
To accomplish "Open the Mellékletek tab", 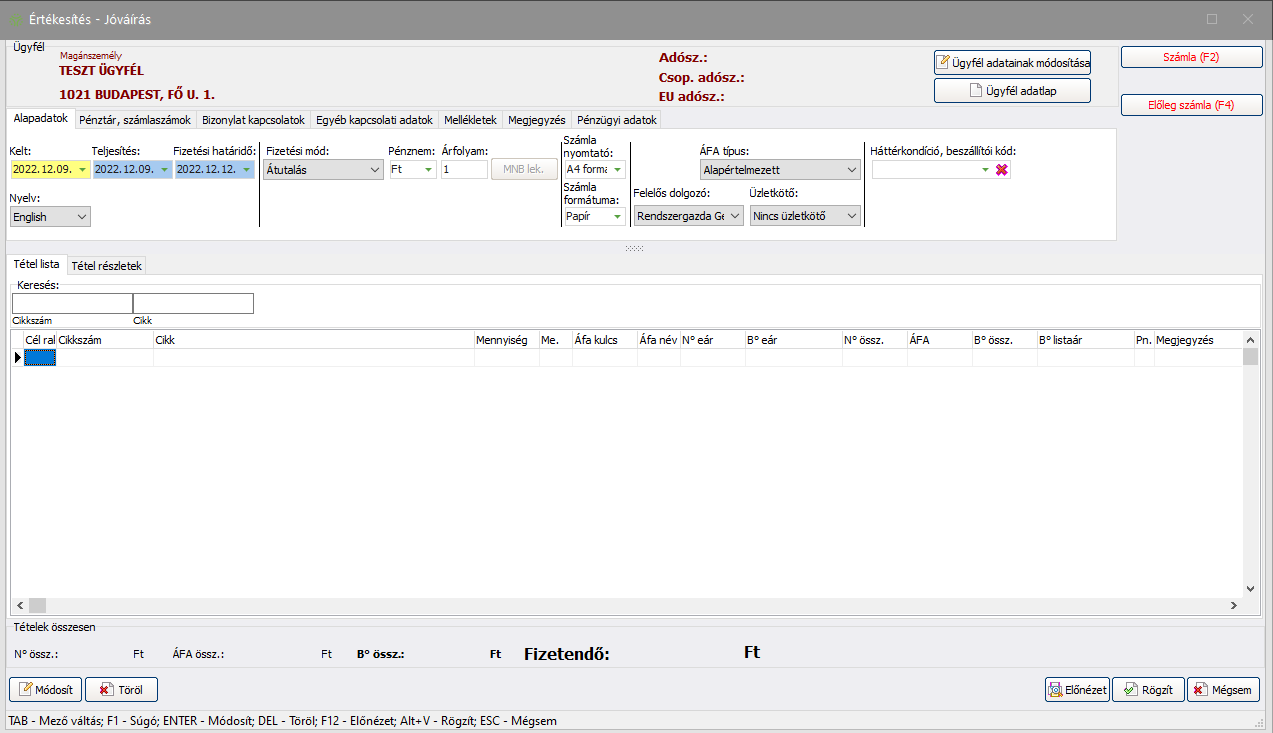I will tap(470, 120).
